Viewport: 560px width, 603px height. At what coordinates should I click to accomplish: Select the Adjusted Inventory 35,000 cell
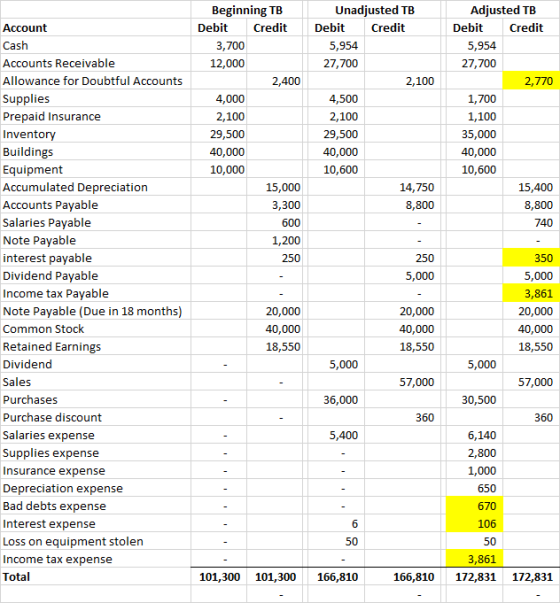tap(474, 134)
